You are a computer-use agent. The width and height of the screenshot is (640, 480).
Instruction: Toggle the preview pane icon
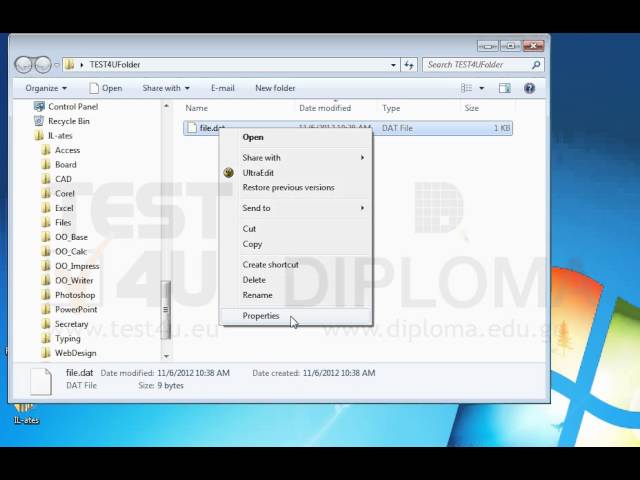pos(504,88)
